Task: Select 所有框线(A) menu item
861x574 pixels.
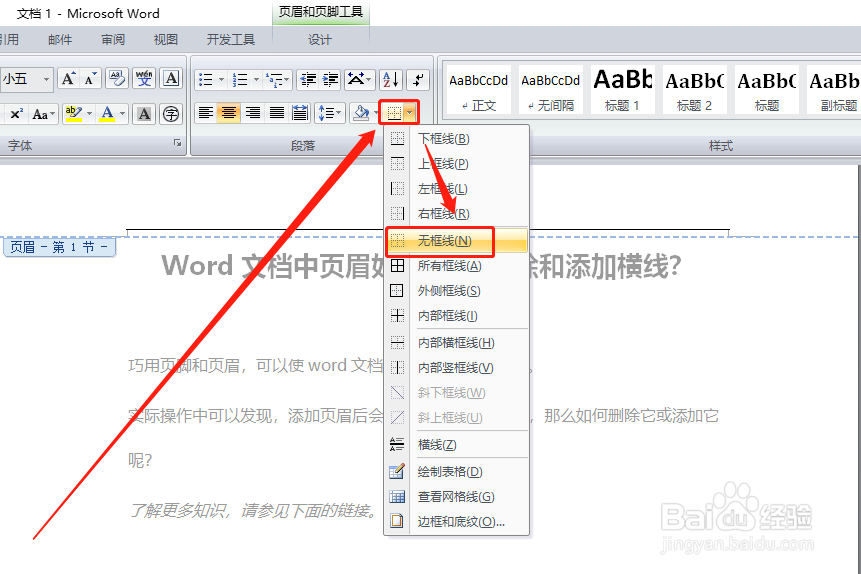Action: click(456, 266)
